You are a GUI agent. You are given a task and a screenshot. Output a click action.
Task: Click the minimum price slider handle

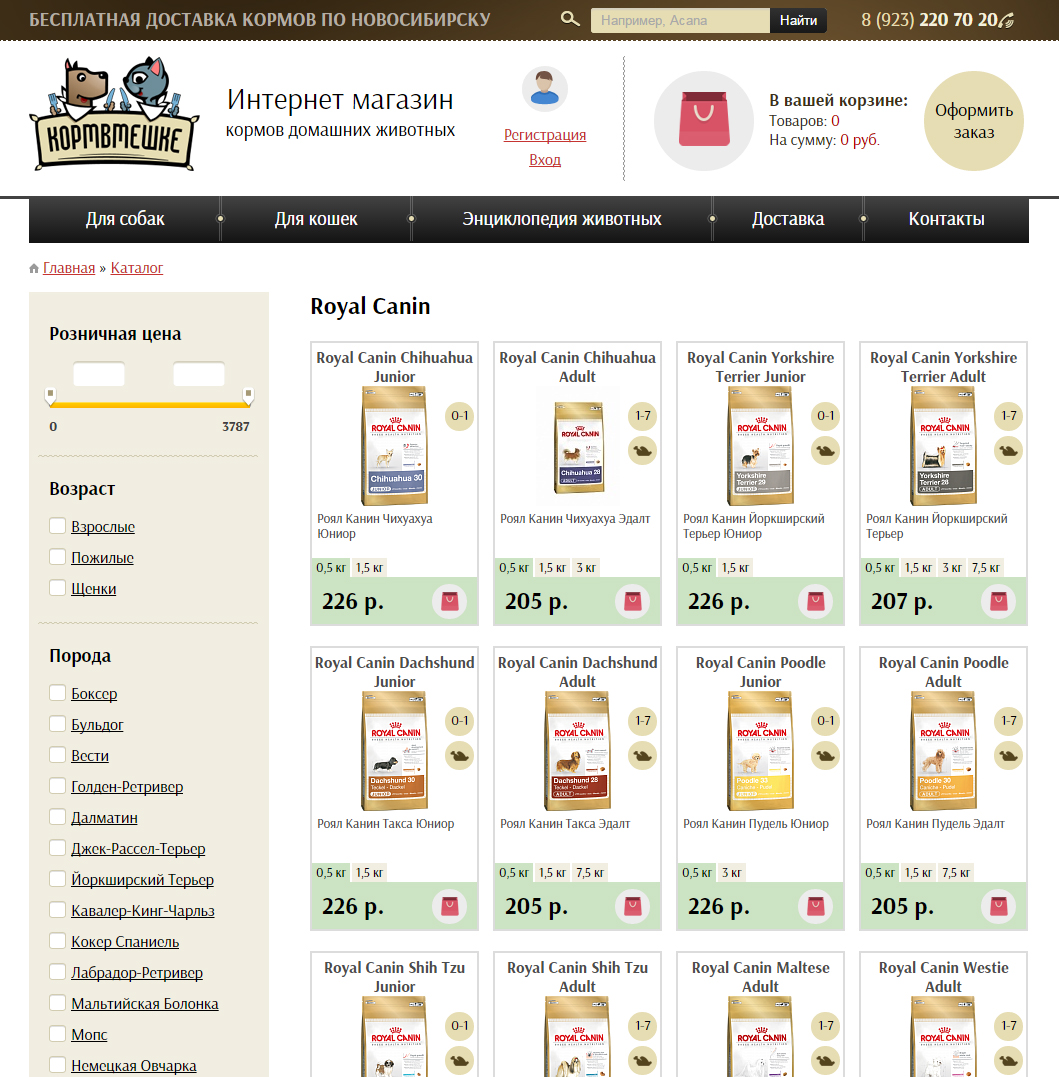click(x=50, y=396)
